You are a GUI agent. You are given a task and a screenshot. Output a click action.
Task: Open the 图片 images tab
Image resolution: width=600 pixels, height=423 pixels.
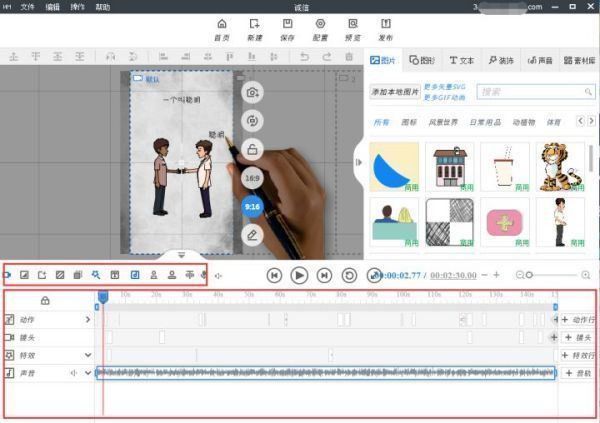383,60
